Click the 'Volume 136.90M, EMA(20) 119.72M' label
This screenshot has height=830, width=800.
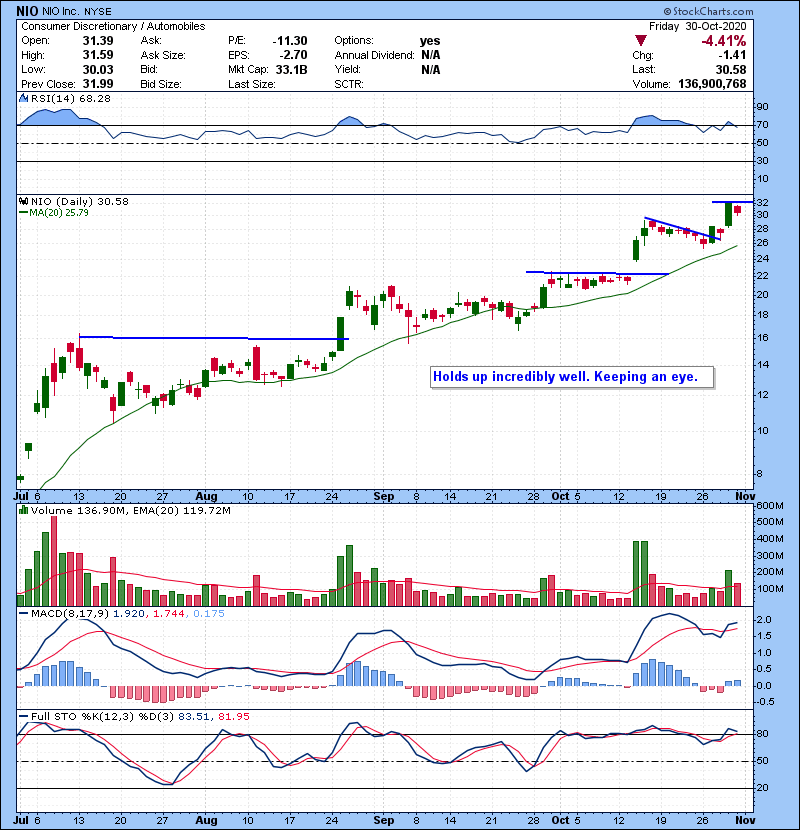point(131,511)
